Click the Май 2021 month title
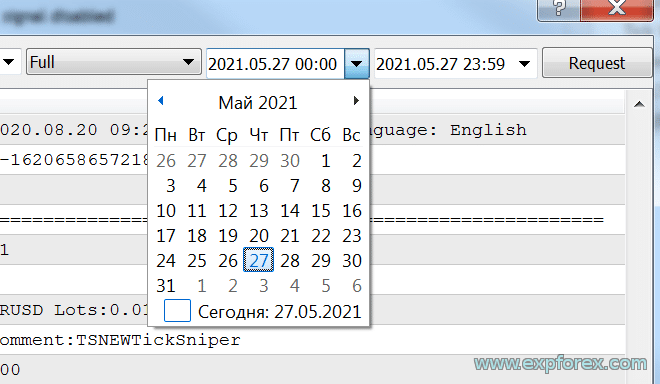The height and width of the screenshot is (384, 660). pyautogui.click(x=258, y=103)
